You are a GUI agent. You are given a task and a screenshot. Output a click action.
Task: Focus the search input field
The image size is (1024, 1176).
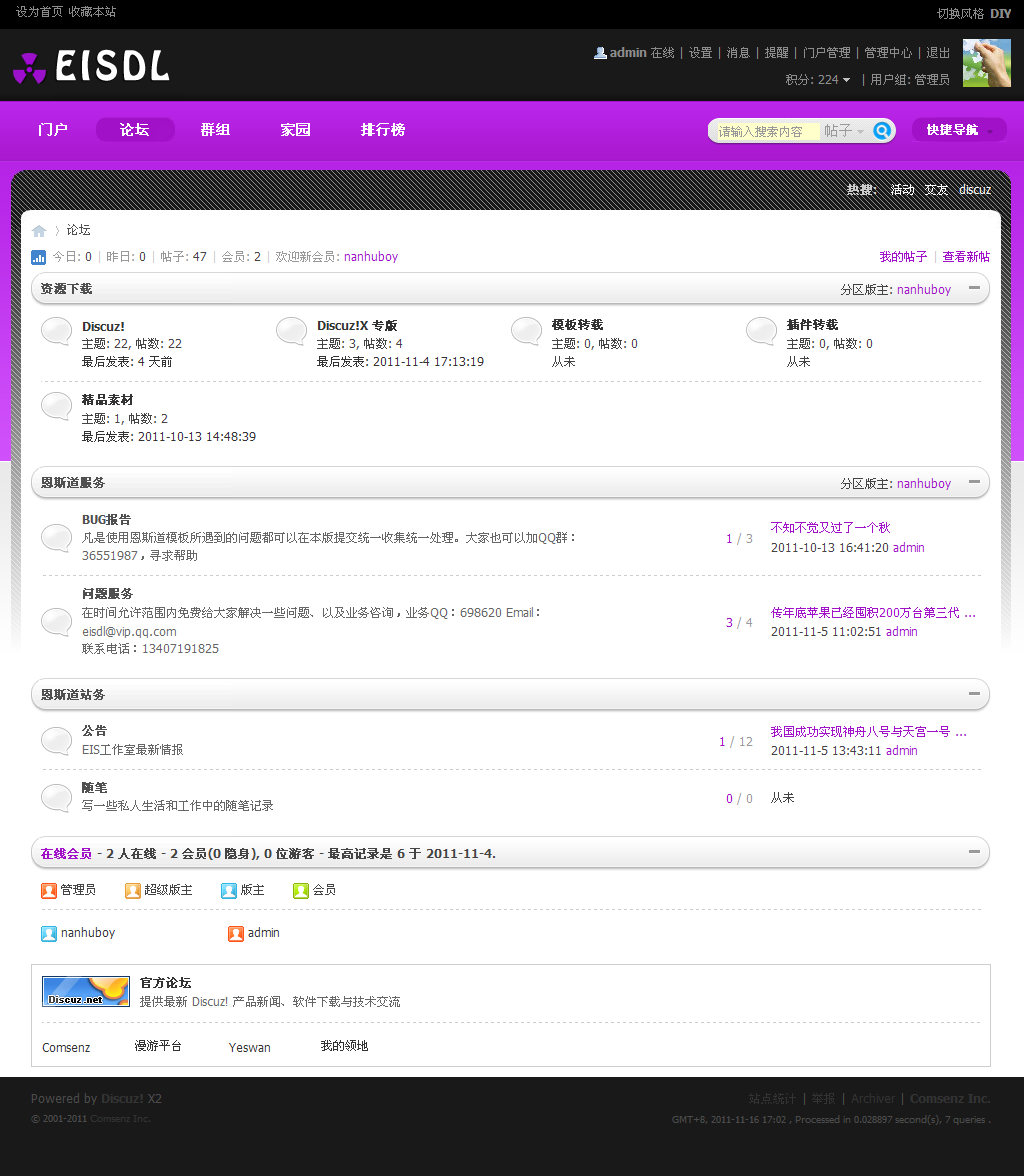click(767, 131)
